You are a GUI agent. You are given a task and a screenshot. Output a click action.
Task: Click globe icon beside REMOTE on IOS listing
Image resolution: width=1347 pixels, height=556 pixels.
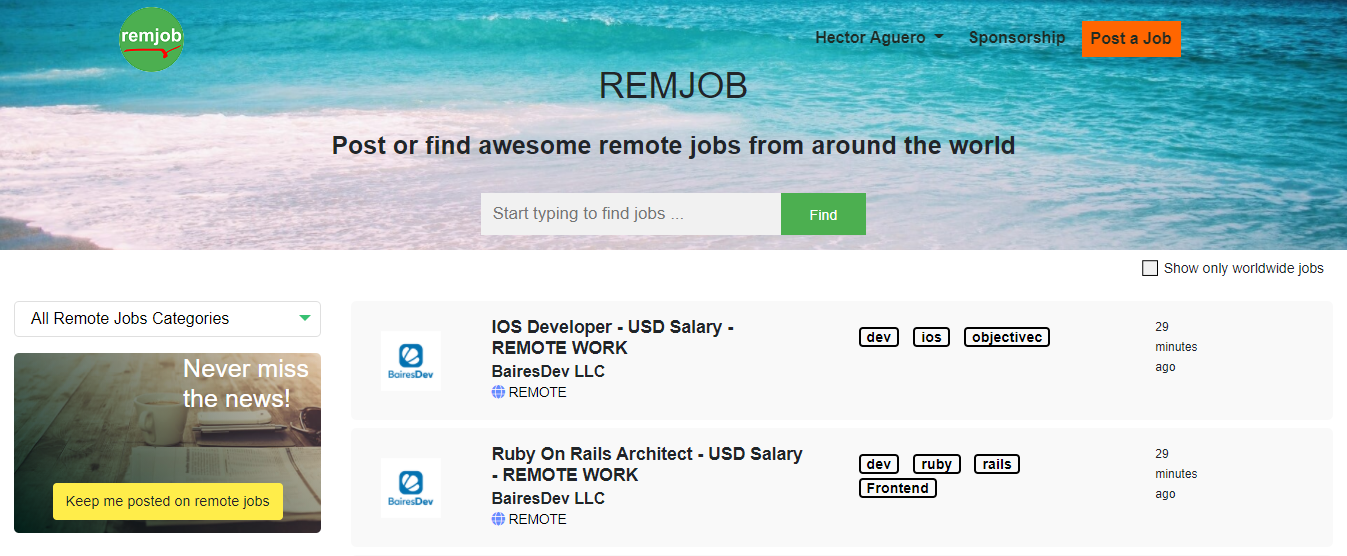(498, 393)
